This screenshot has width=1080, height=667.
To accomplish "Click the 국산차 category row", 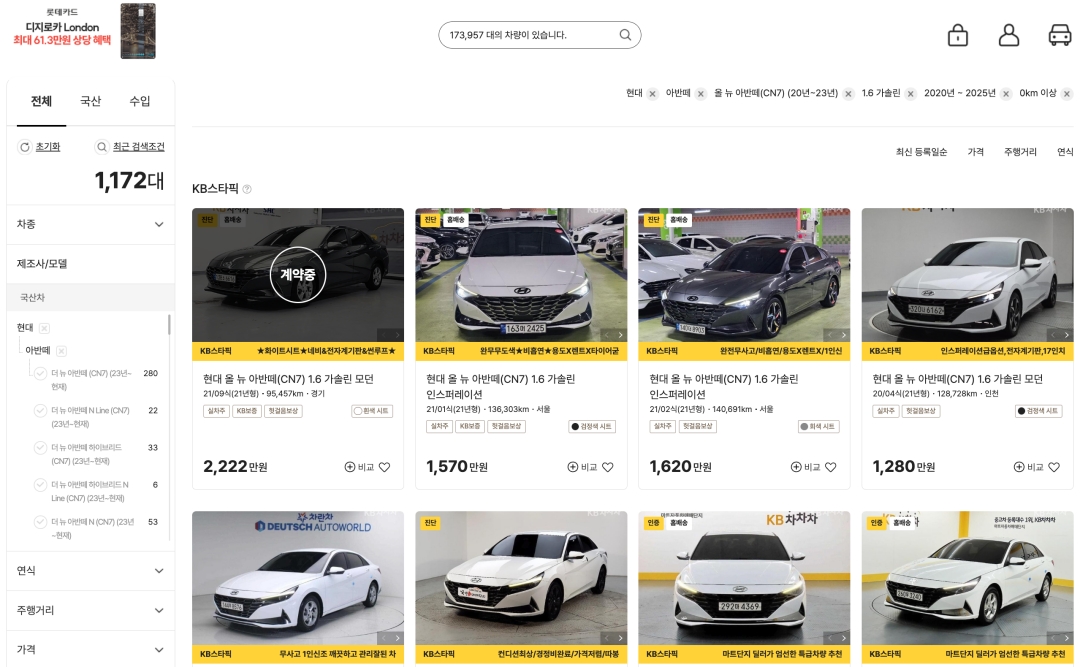I will pyautogui.click(x=90, y=298).
